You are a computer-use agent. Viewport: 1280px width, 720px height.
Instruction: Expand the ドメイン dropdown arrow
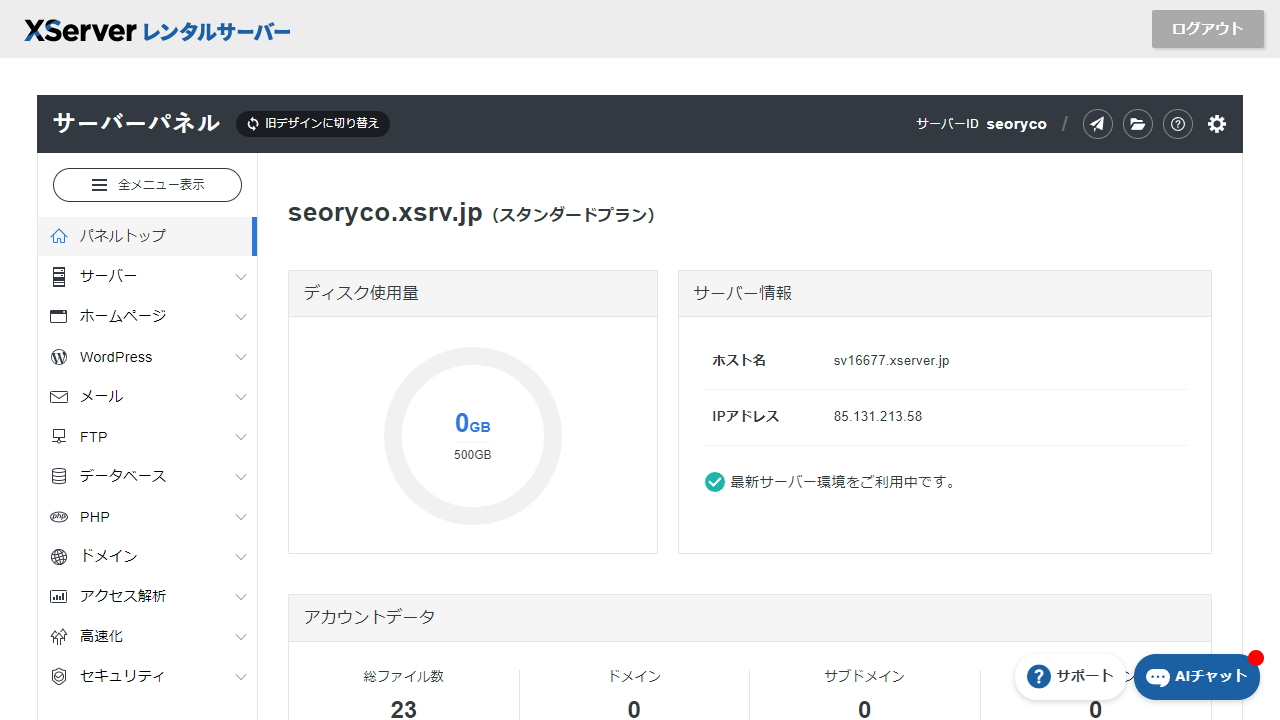tap(240, 556)
